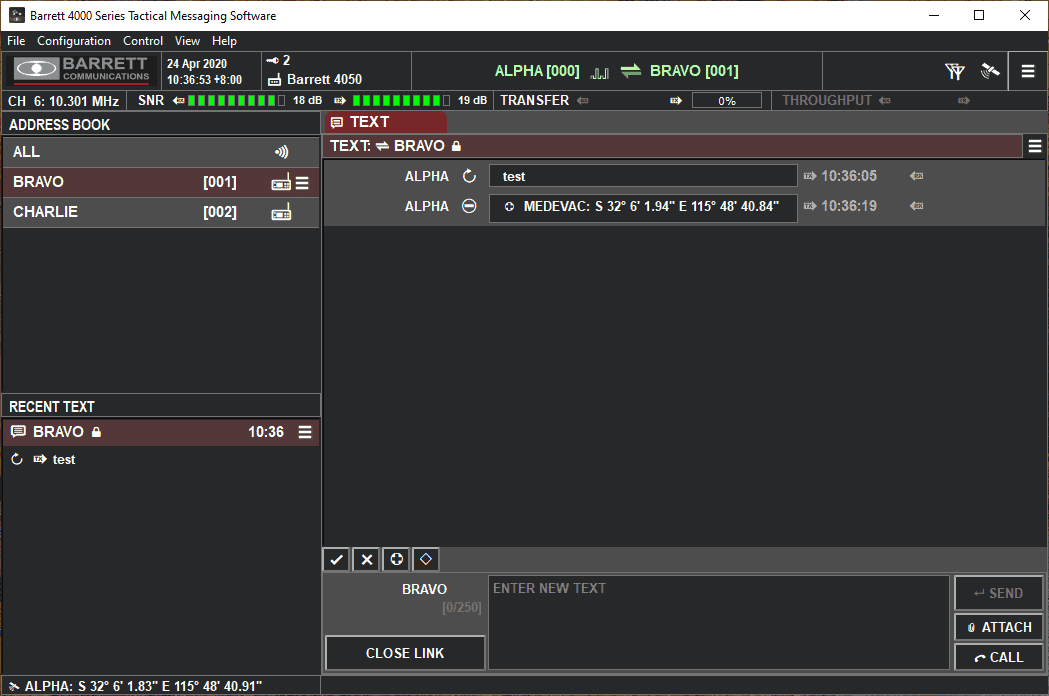Viewport: 1049px width, 696px height.
Task: Open the View menu
Action: pos(187,41)
